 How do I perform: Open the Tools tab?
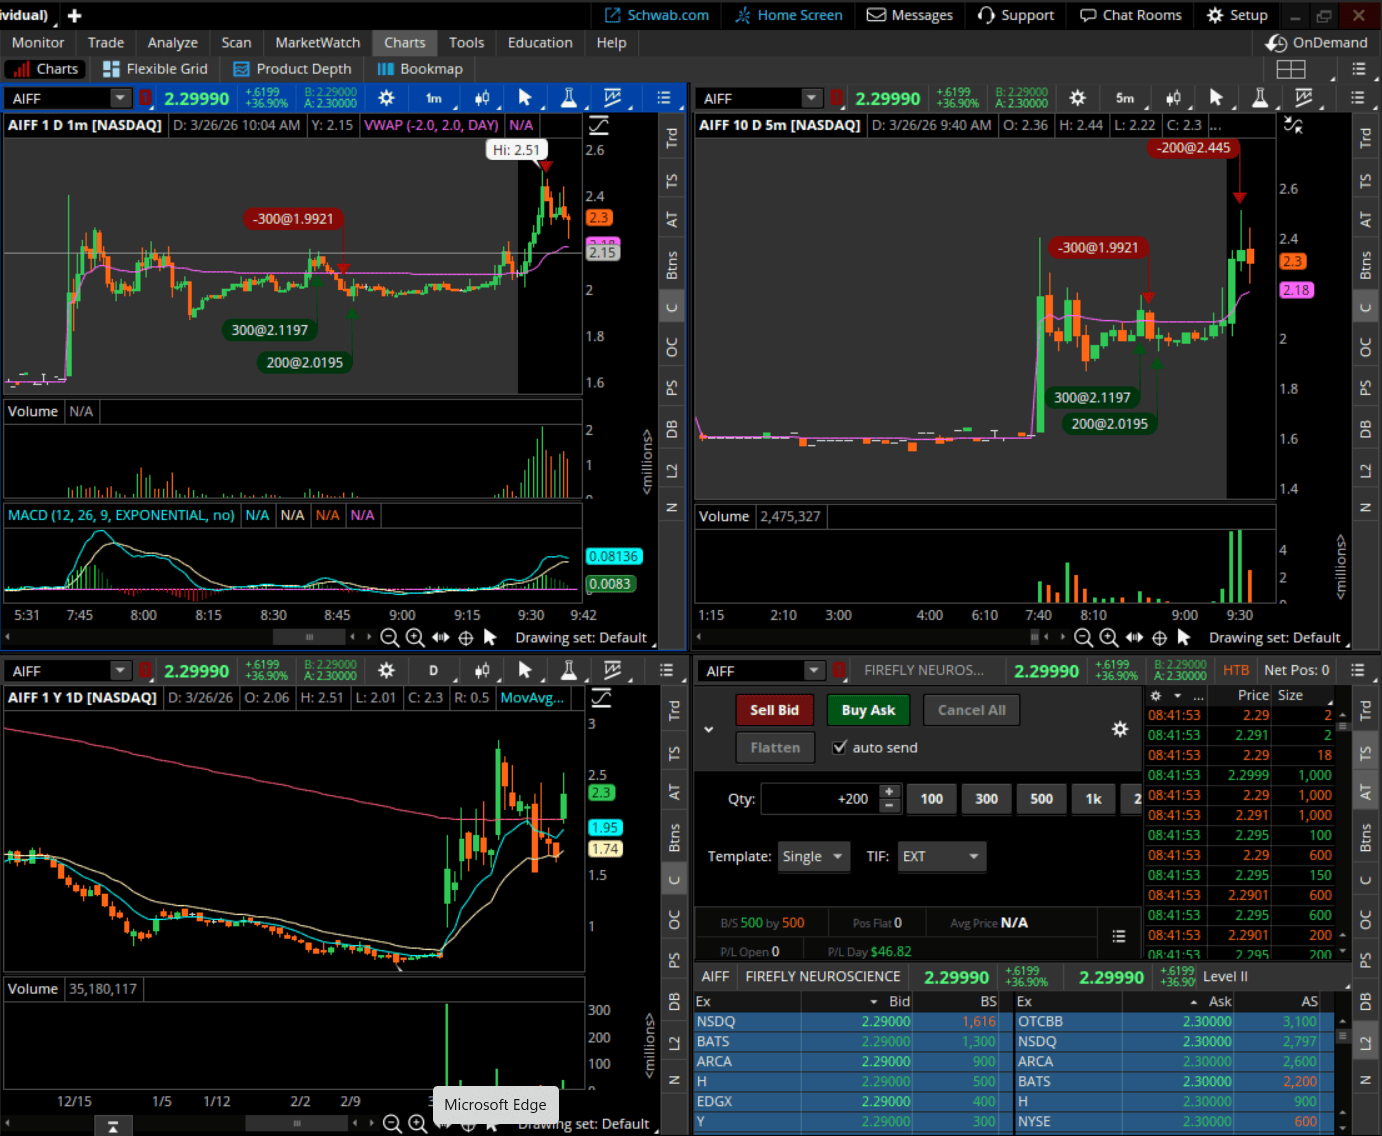click(x=466, y=43)
